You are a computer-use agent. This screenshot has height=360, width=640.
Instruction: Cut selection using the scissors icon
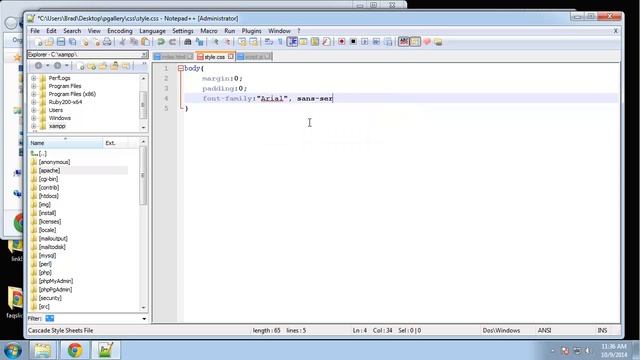[122, 42]
